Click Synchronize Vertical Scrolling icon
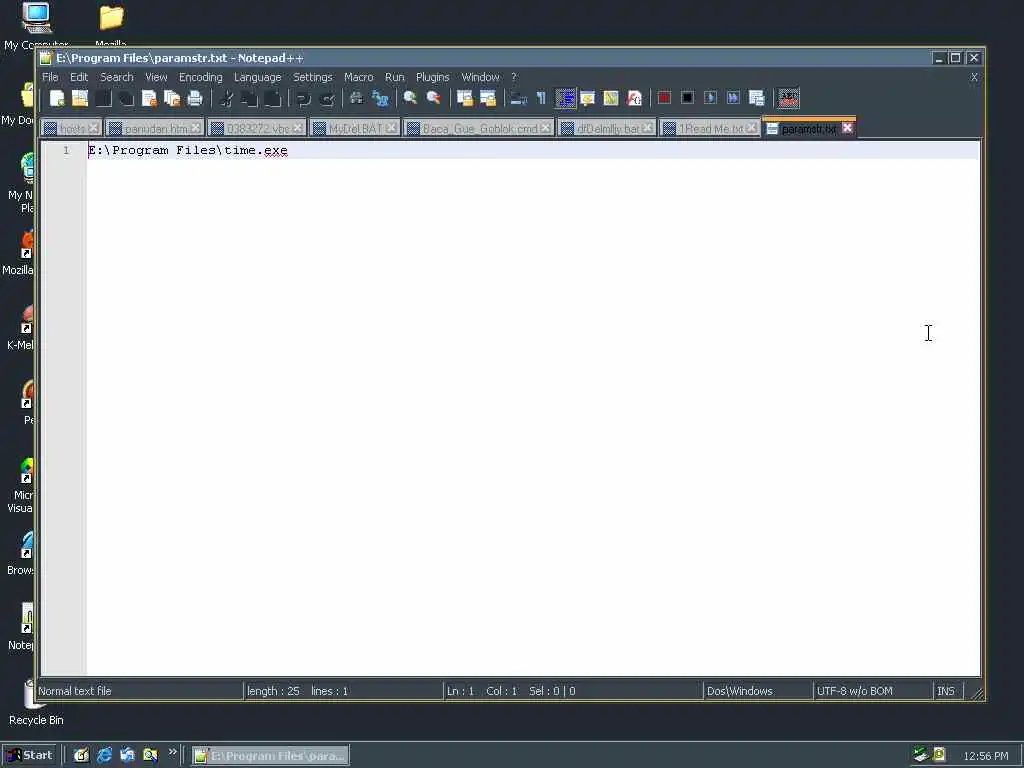Image resolution: width=1024 pixels, height=768 pixels. pyautogui.click(x=464, y=98)
